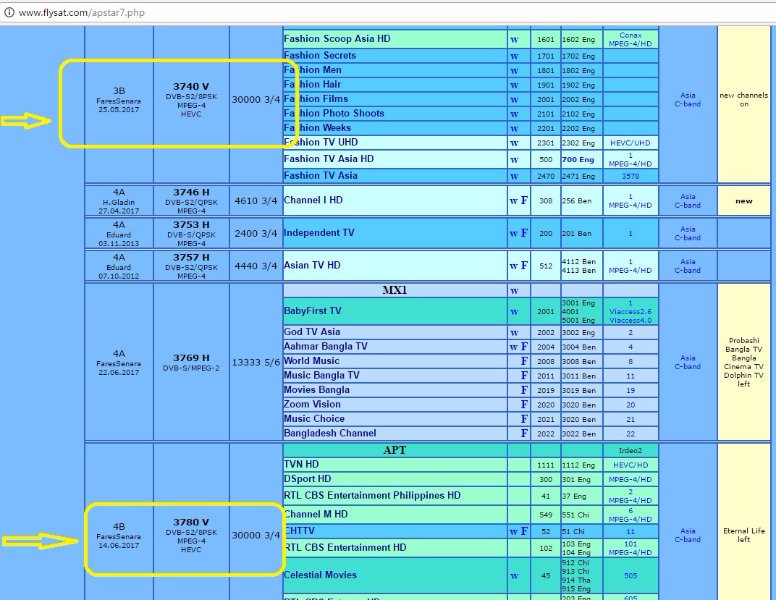The image size is (776, 600).
Task: Open Celestial Movies channel link
Action: (320, 575)
